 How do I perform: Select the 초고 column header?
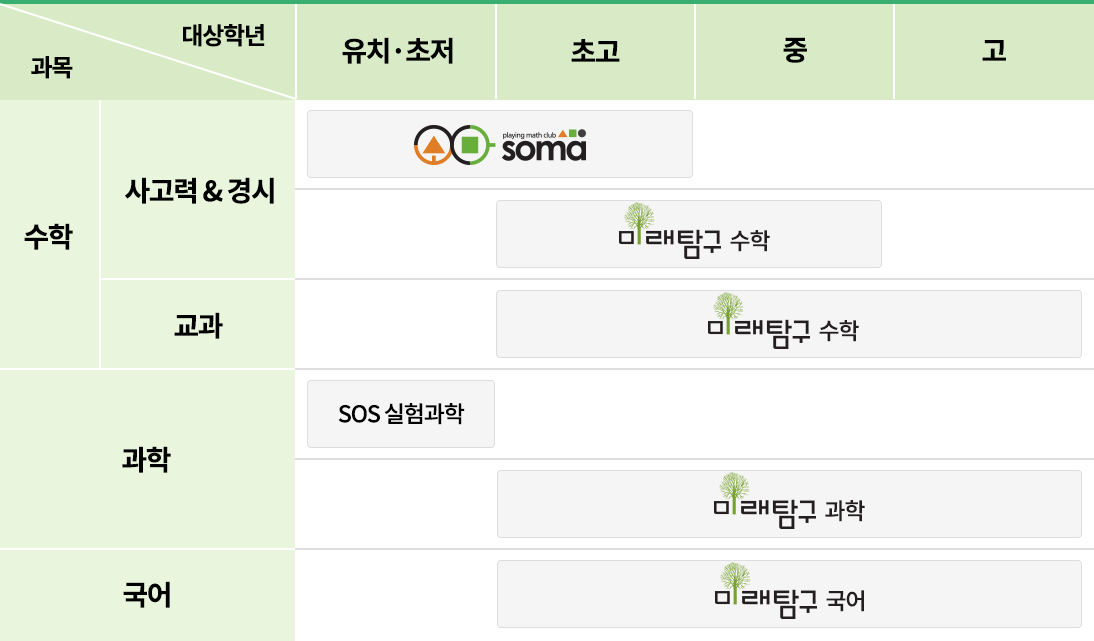595,52
